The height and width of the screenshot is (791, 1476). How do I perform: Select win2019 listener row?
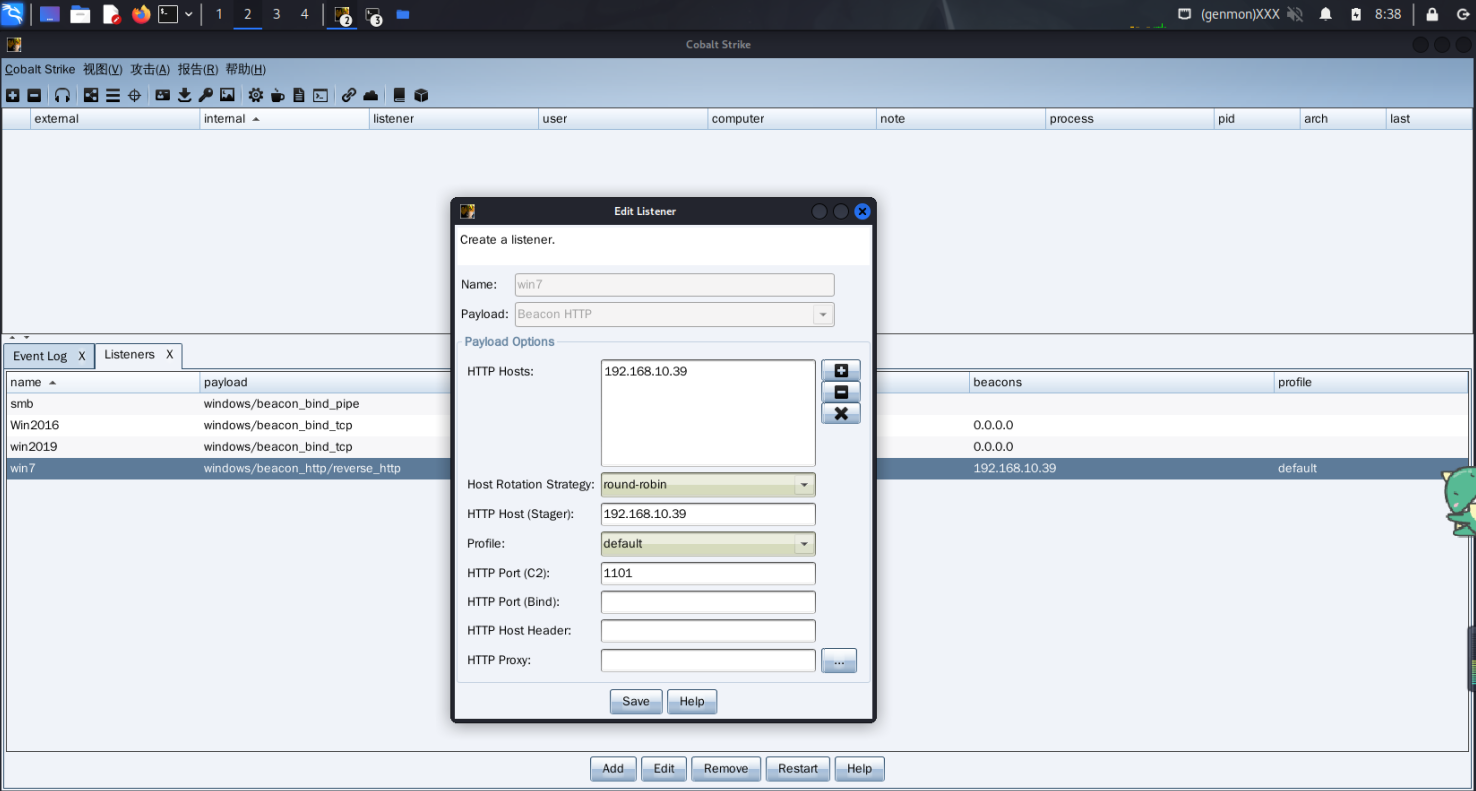pyautogui.click(x=737, y=447)
